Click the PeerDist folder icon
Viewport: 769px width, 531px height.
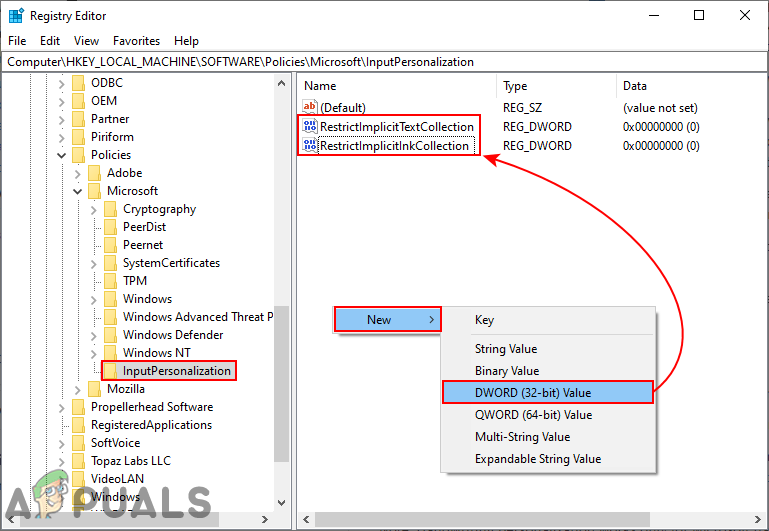(x=110, y=227)
